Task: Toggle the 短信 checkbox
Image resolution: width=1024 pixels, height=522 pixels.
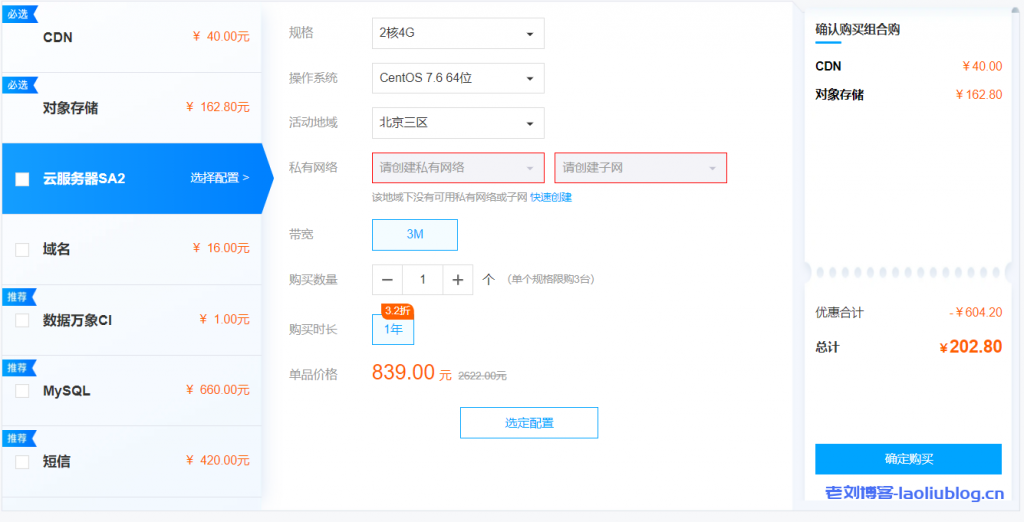Action: [x=22, y=462]
